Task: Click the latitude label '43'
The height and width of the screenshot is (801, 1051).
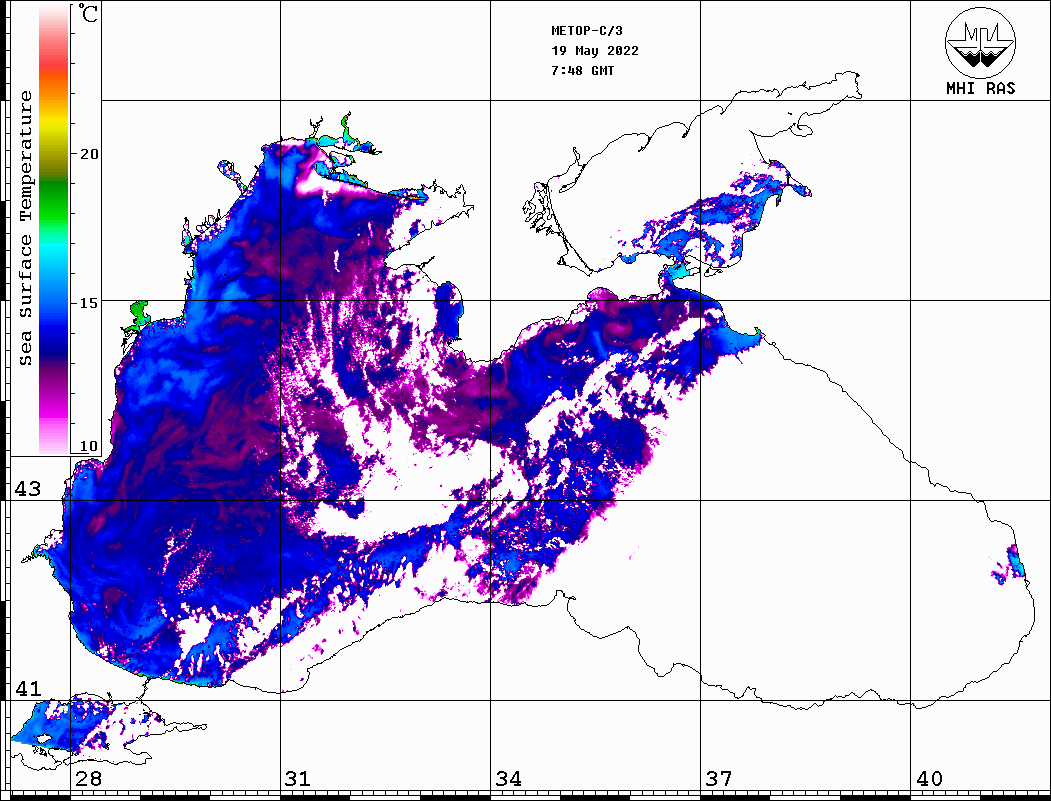Action: click(x=27, y=489)
